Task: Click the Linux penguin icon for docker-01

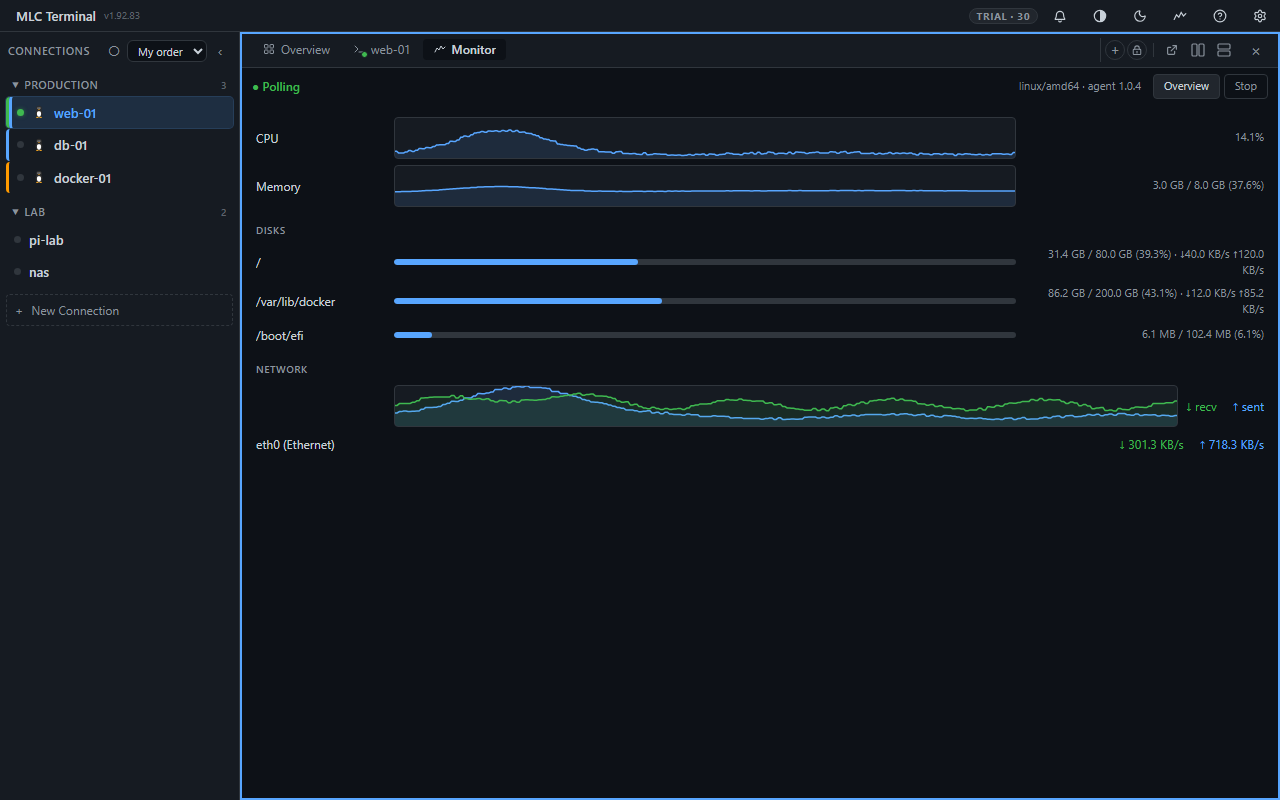Action: 39,178
